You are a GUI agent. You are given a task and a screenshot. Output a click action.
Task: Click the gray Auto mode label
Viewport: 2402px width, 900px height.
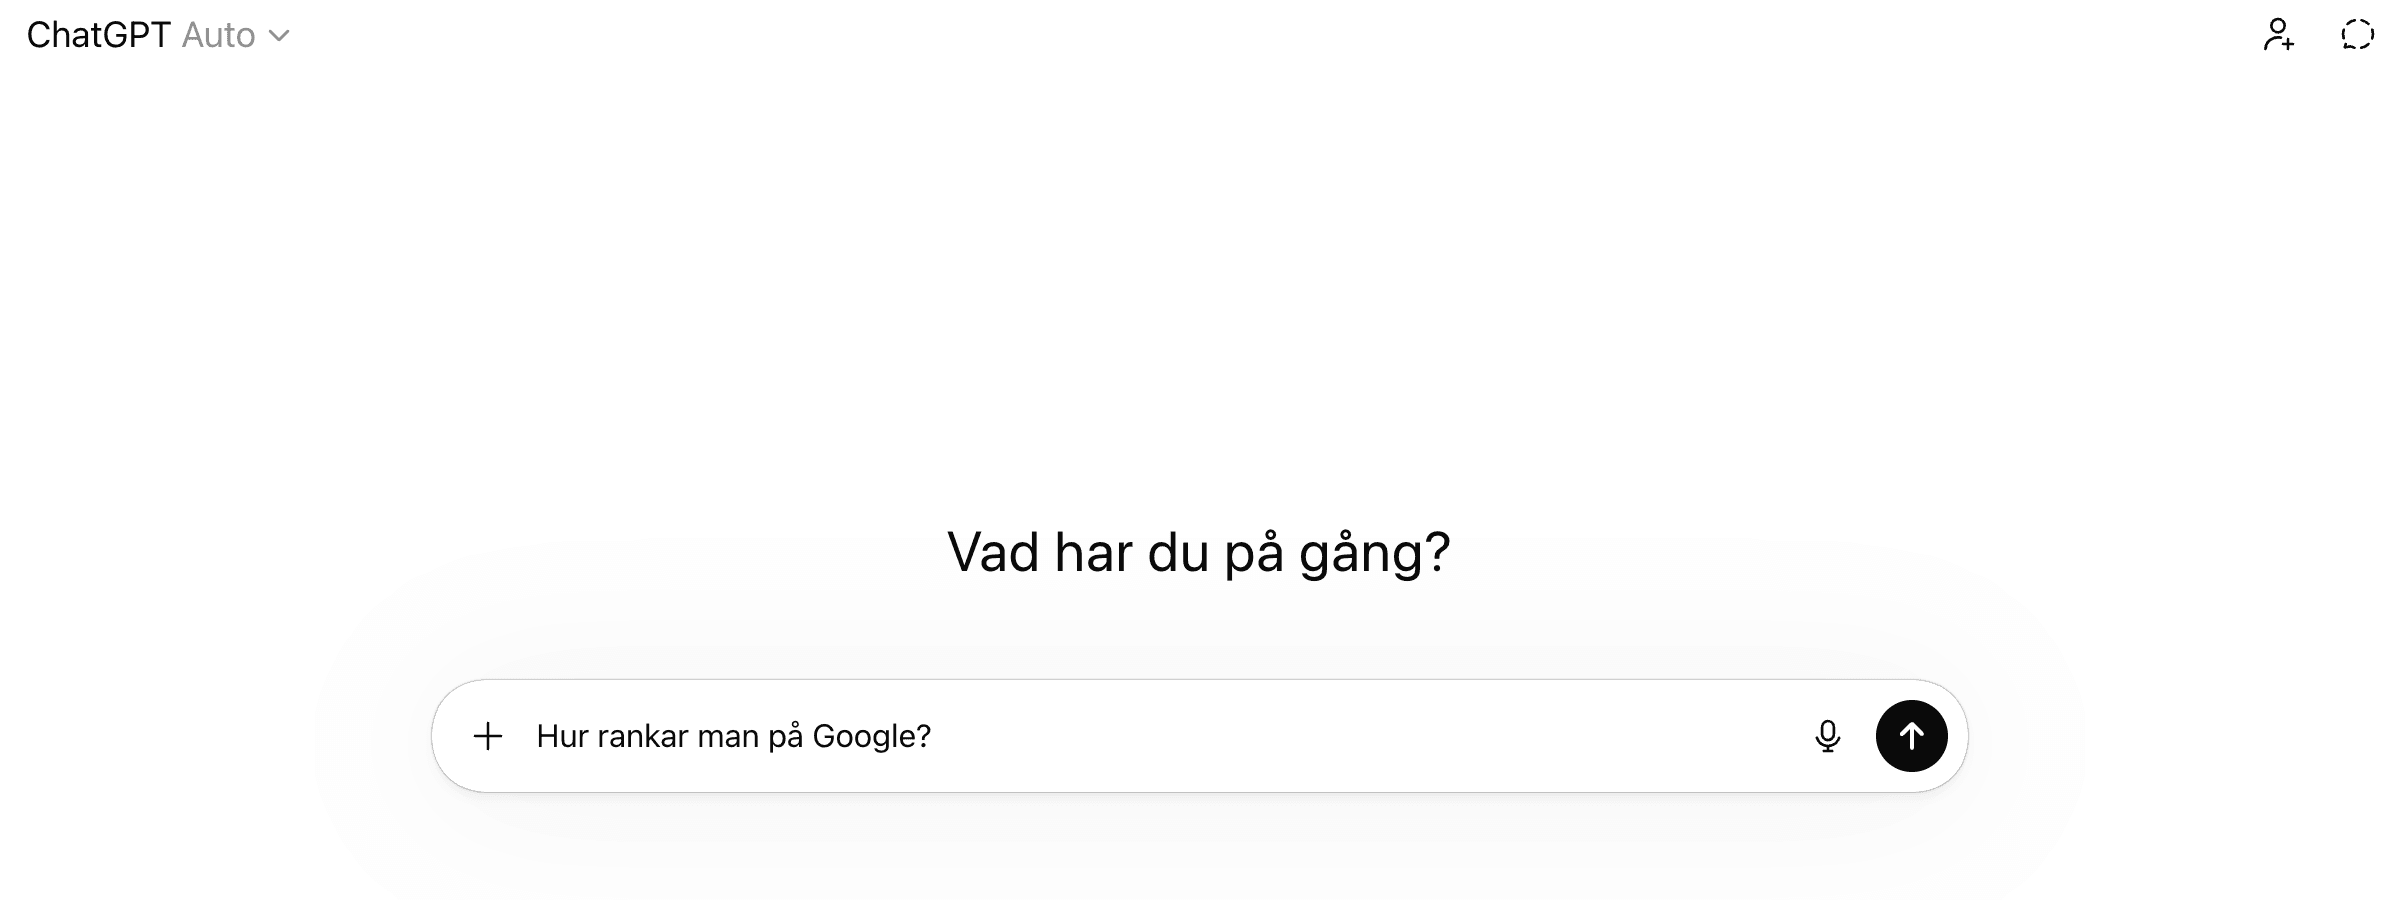[219, 35]
